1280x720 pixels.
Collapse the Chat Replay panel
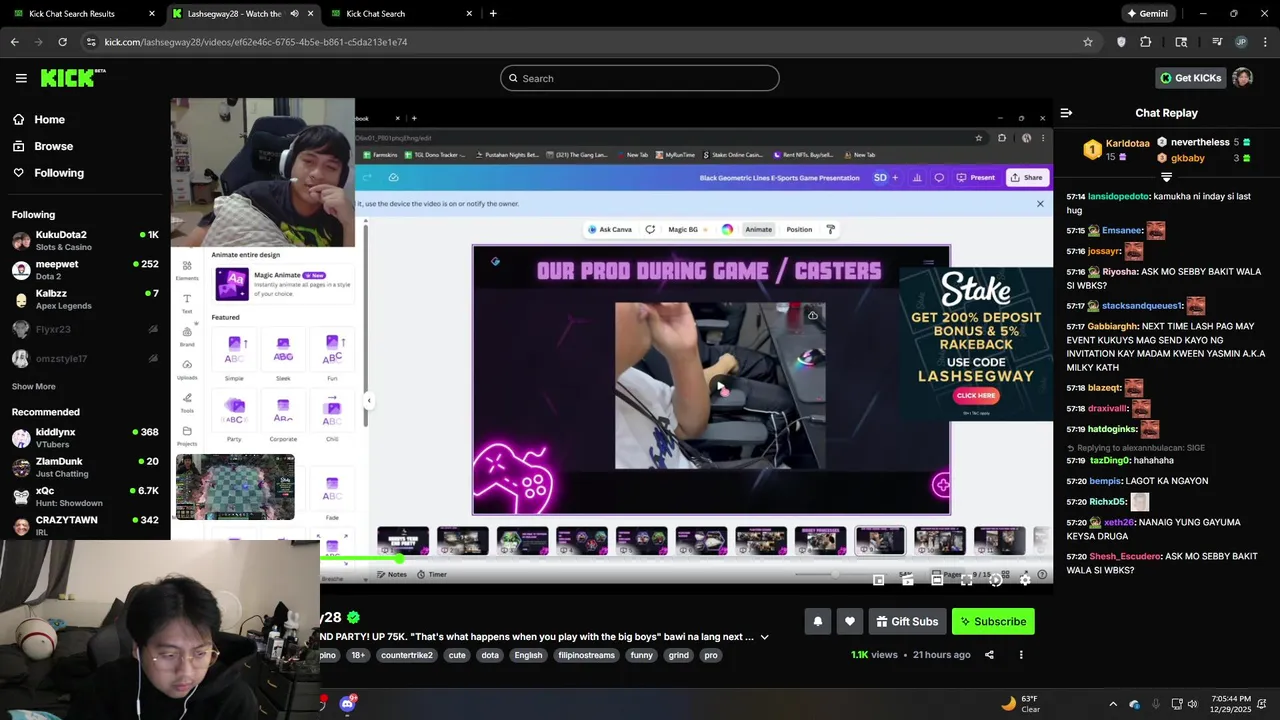pyautogui.click(x=1066, y=113)
